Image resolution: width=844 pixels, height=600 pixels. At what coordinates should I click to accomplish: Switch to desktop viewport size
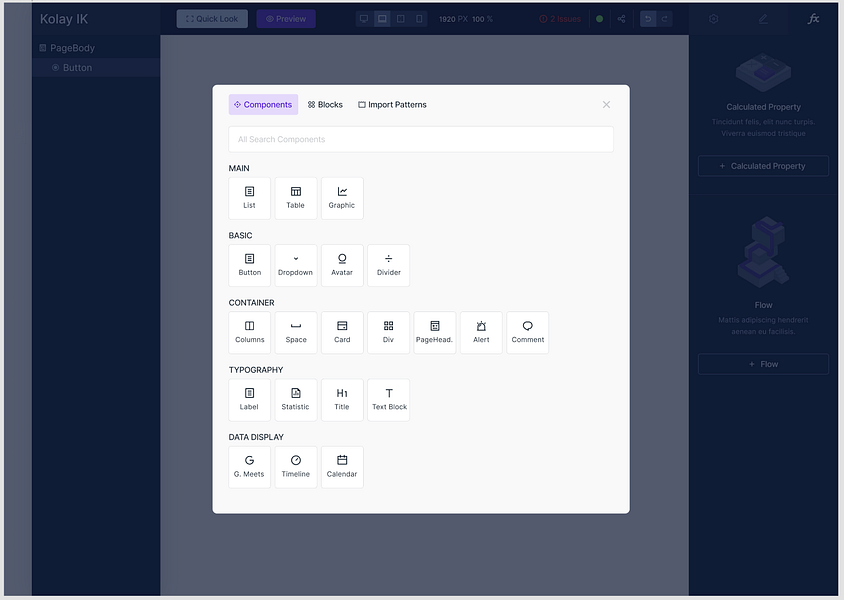tap(364, 18)
